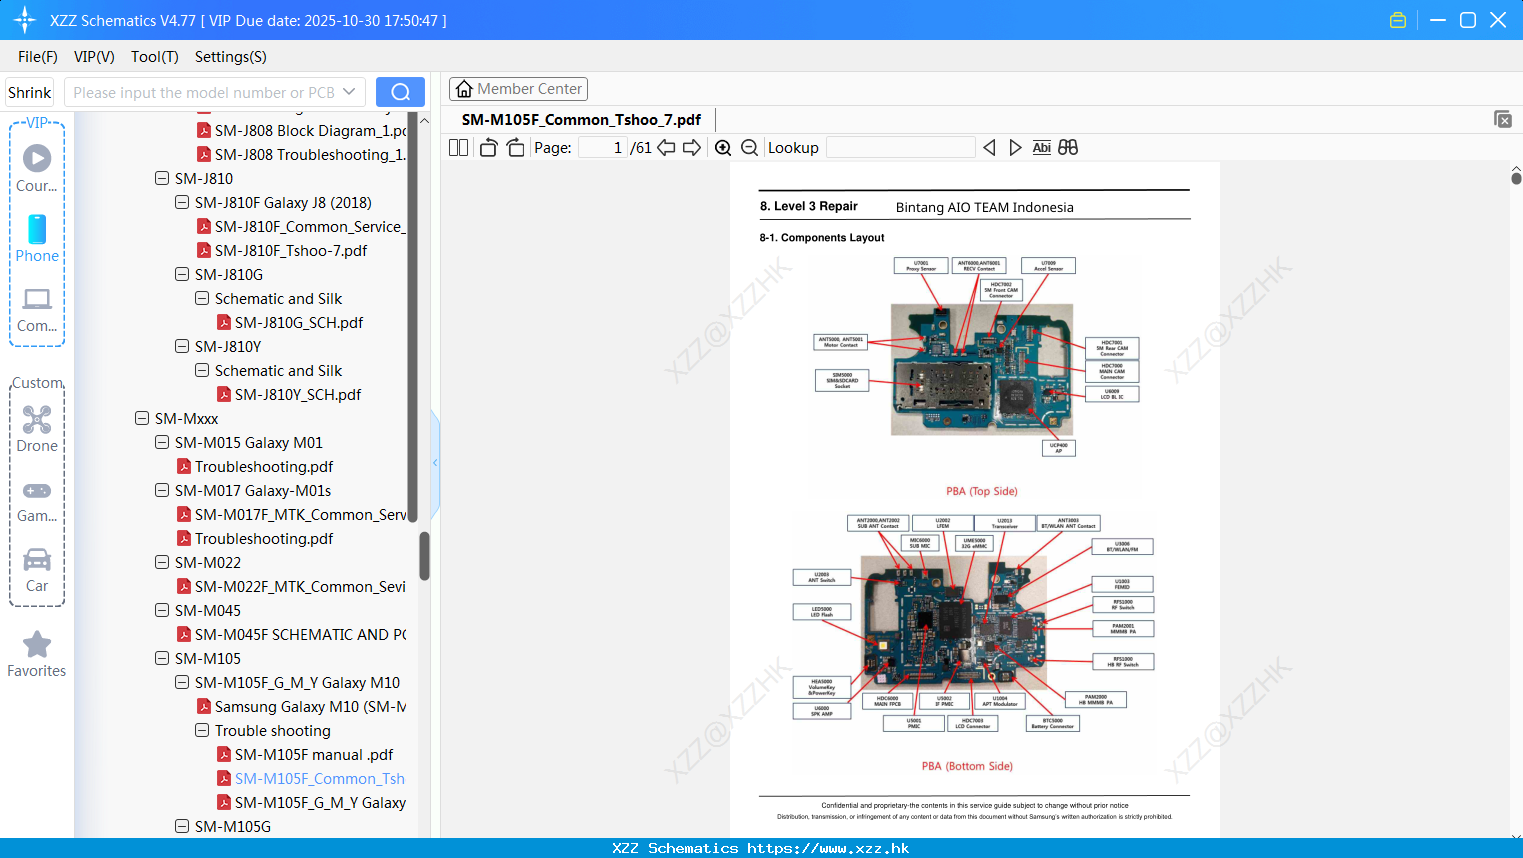Viewport: 1523px width, 858px height.
Task: Find next lookup match
Action: click(x=1015, y=147)
